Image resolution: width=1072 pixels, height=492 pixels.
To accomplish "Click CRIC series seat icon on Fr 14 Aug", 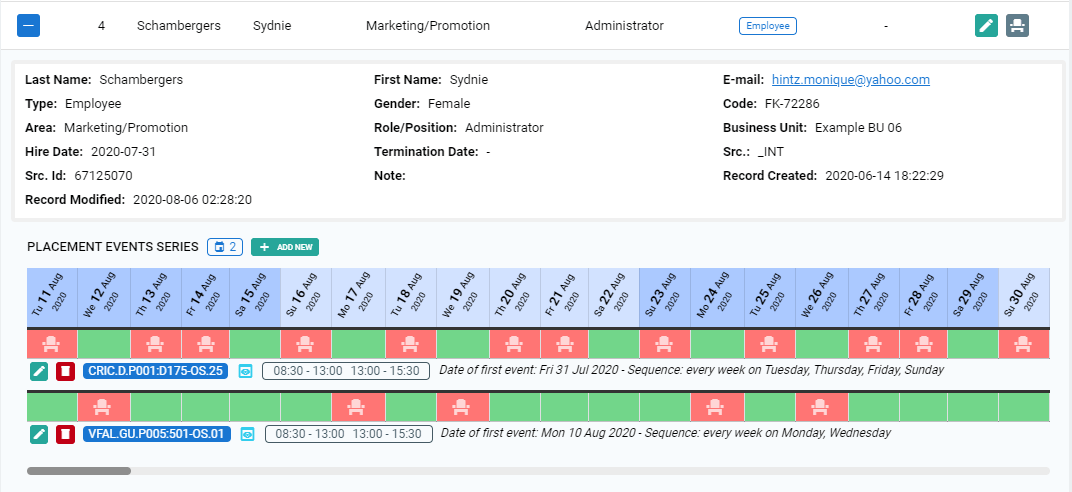I will [x=205, y=344].
